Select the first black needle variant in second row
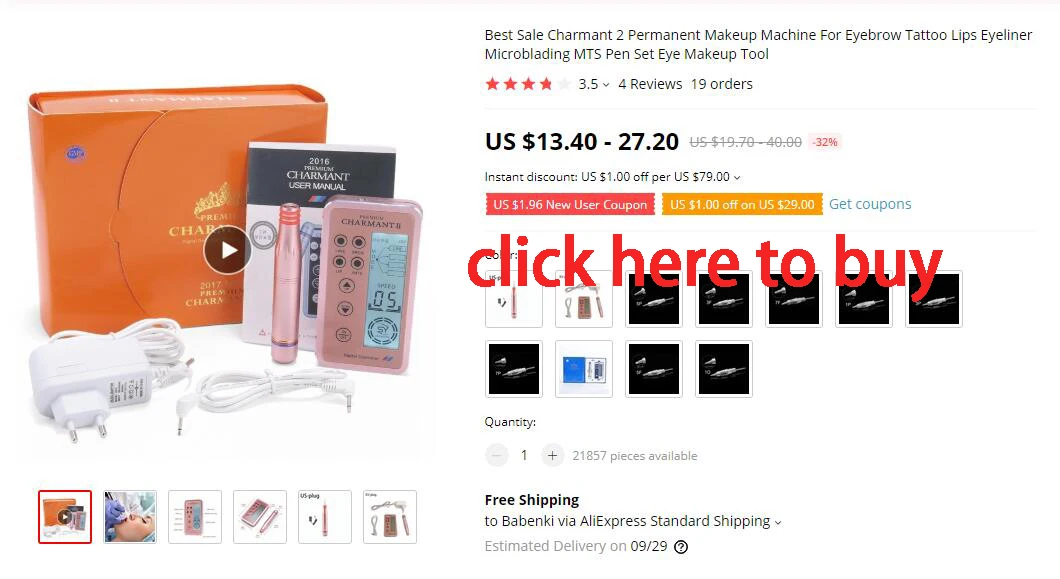Image resolution: width=1060 pixels, height=579 pixels. tap(514, 369)
